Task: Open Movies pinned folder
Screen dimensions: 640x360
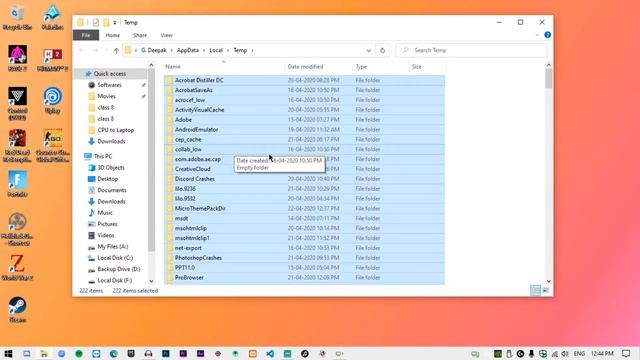Action: coord(106,96)
